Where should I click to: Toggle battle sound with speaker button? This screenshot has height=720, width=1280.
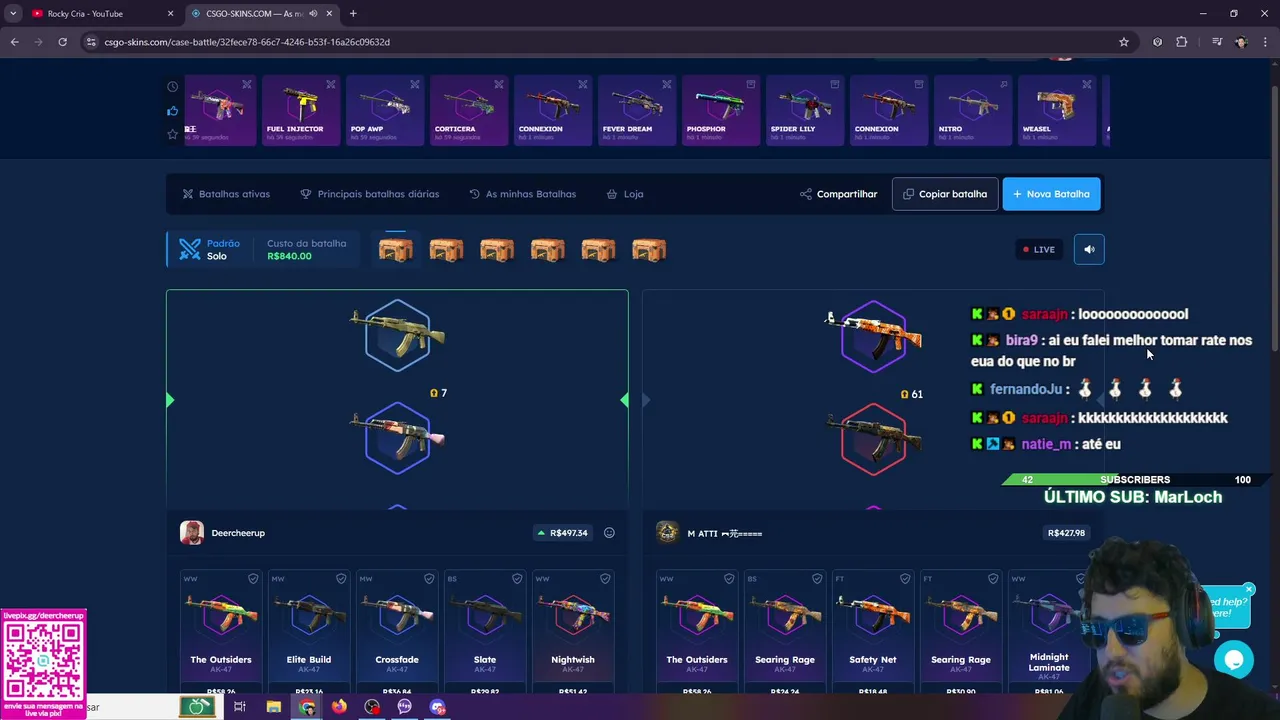1089,249
